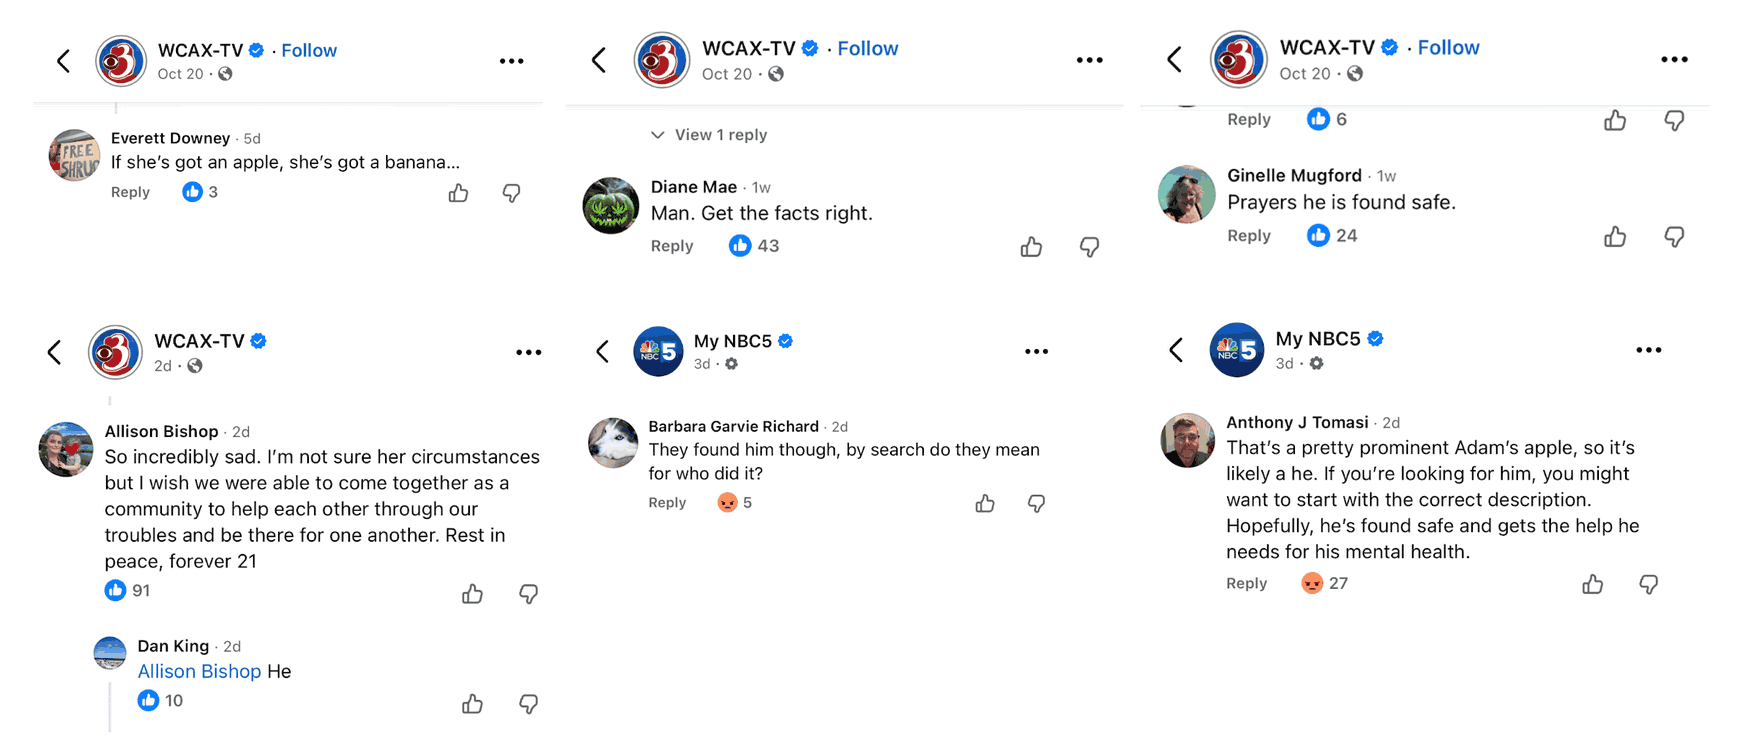Open WCAX-TV logo avatar on the bottom-left post
The width and height of the screenshot is (1754, 739).
click(x=115, y=352)
